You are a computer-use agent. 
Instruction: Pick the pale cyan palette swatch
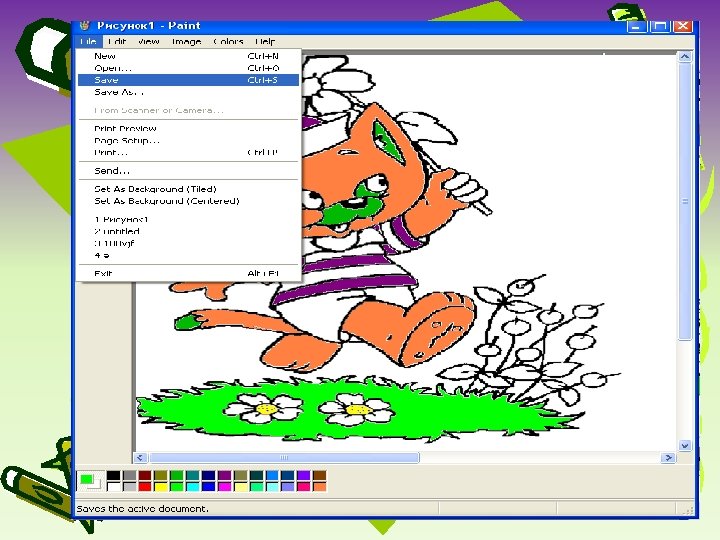(272, 486)
